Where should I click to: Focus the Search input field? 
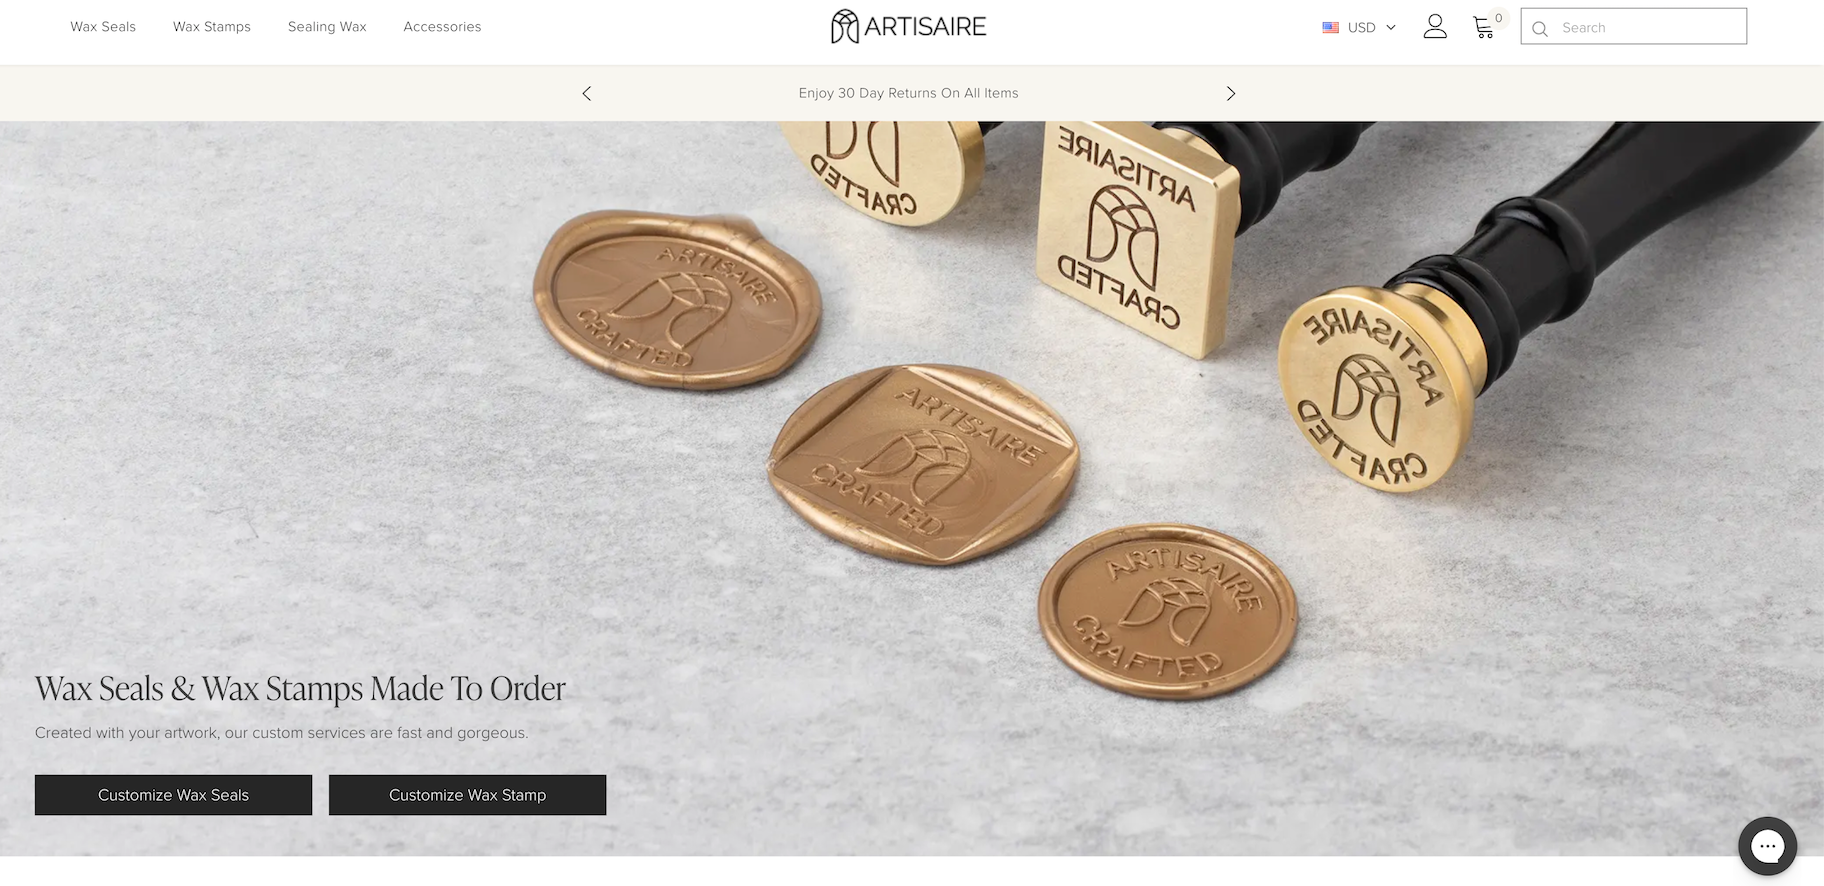click(1634, 27)
